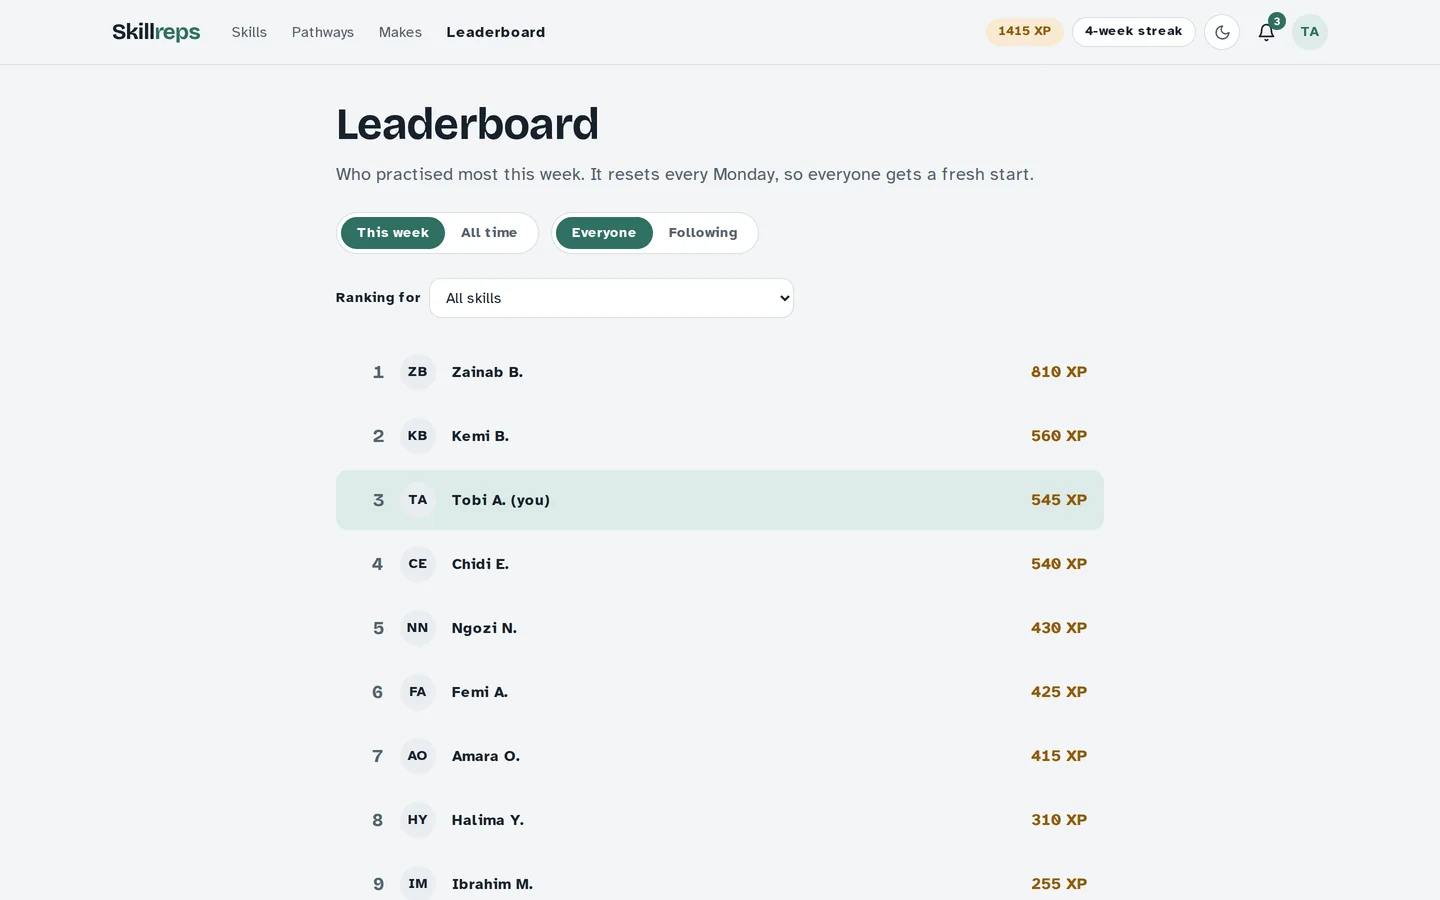The height and width of the screenshot is (900, 1440).
Task: Click 430 XP score
Action: click(x=1059, y=628)
